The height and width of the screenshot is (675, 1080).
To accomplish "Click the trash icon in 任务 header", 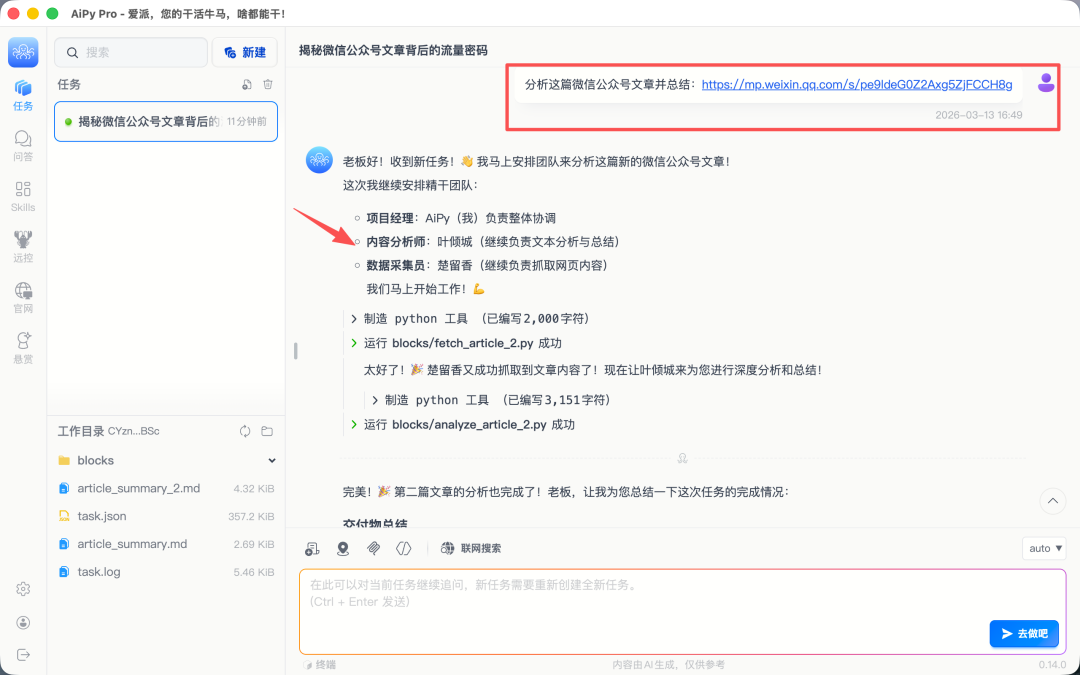I will coord(268,85).
